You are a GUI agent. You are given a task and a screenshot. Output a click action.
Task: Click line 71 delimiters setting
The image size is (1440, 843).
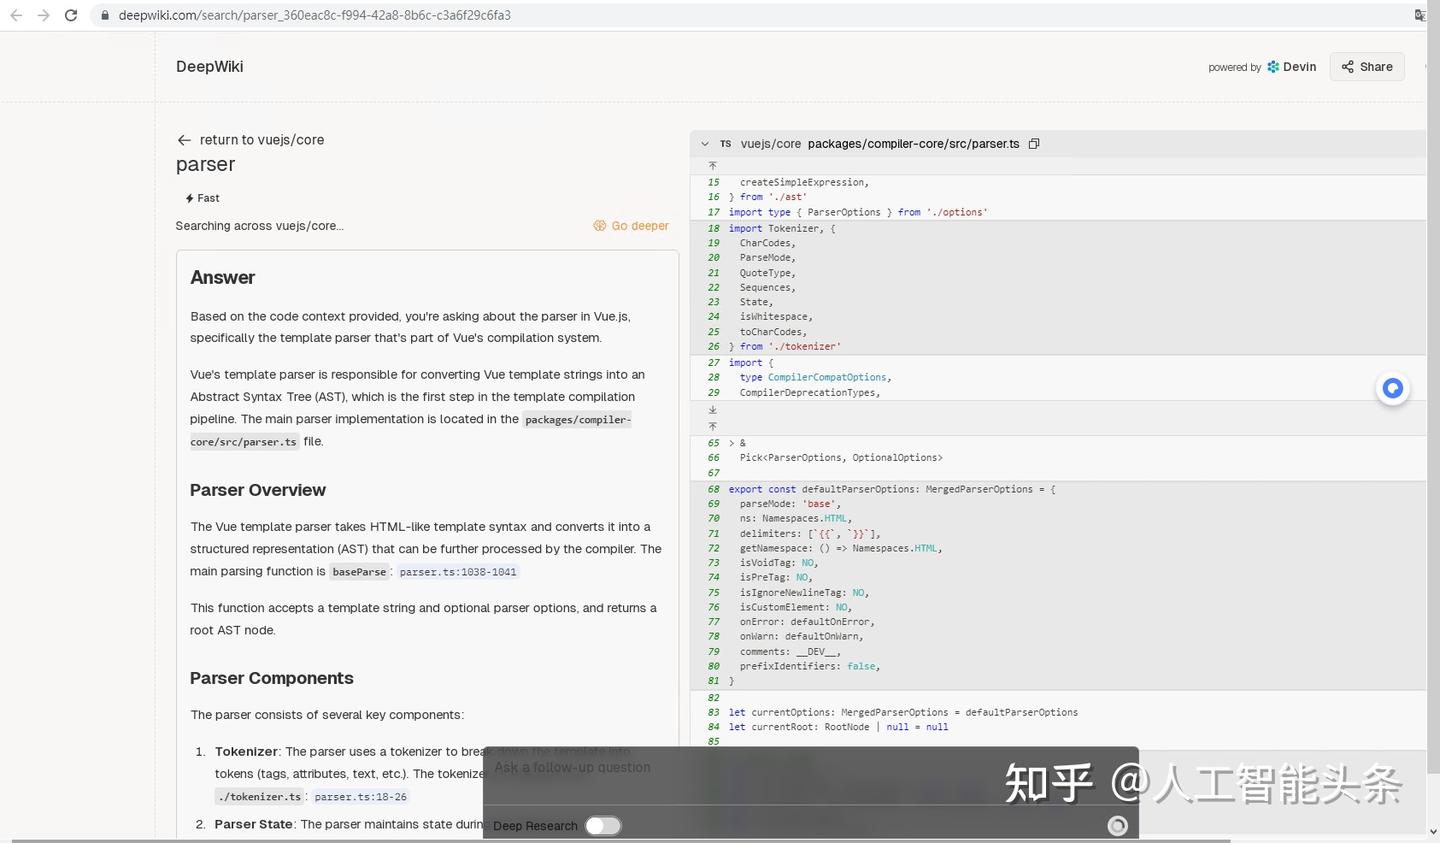(810, 533)
